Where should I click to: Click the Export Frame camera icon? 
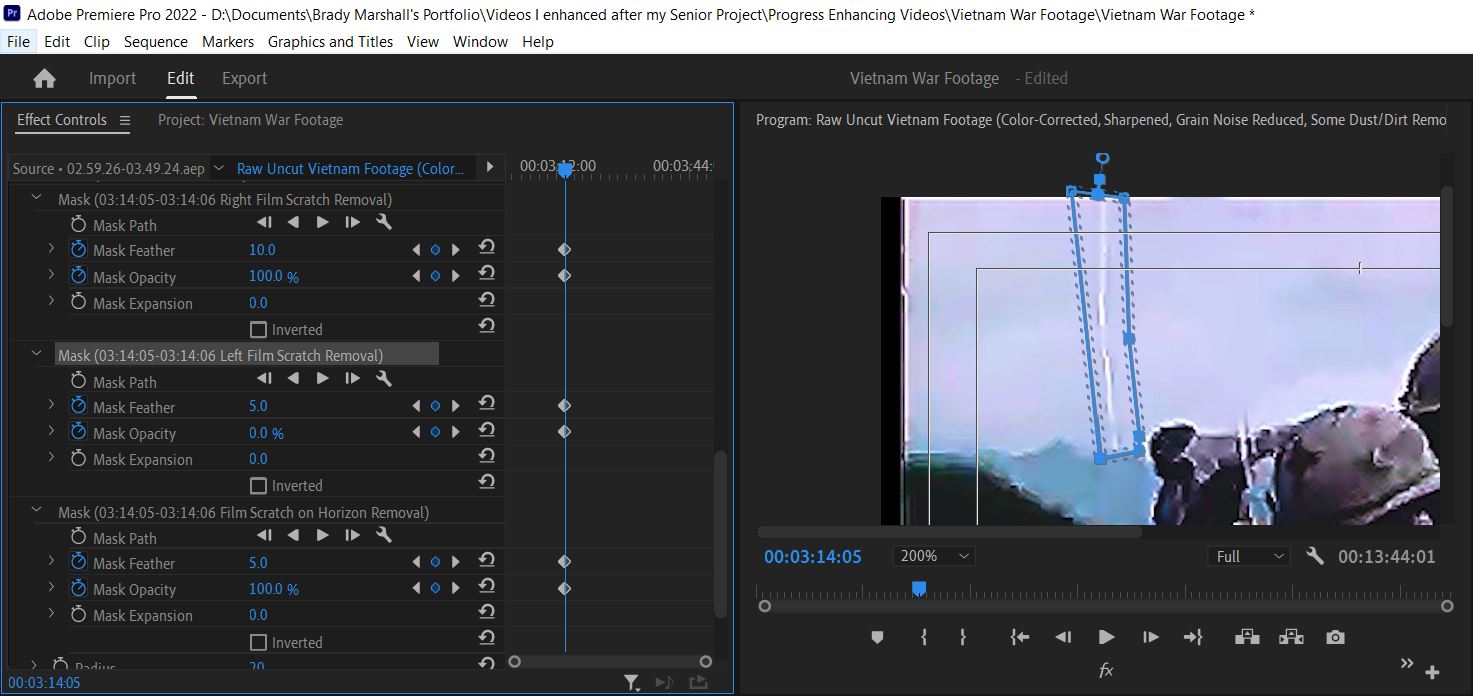[x=1335, y=637]
